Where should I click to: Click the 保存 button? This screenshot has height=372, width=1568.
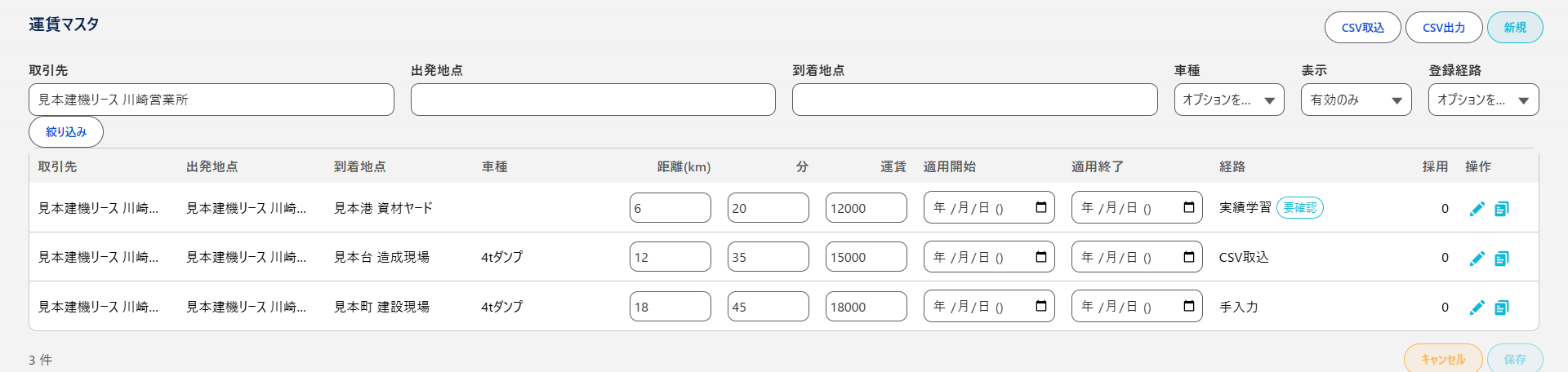[1516, 360]
